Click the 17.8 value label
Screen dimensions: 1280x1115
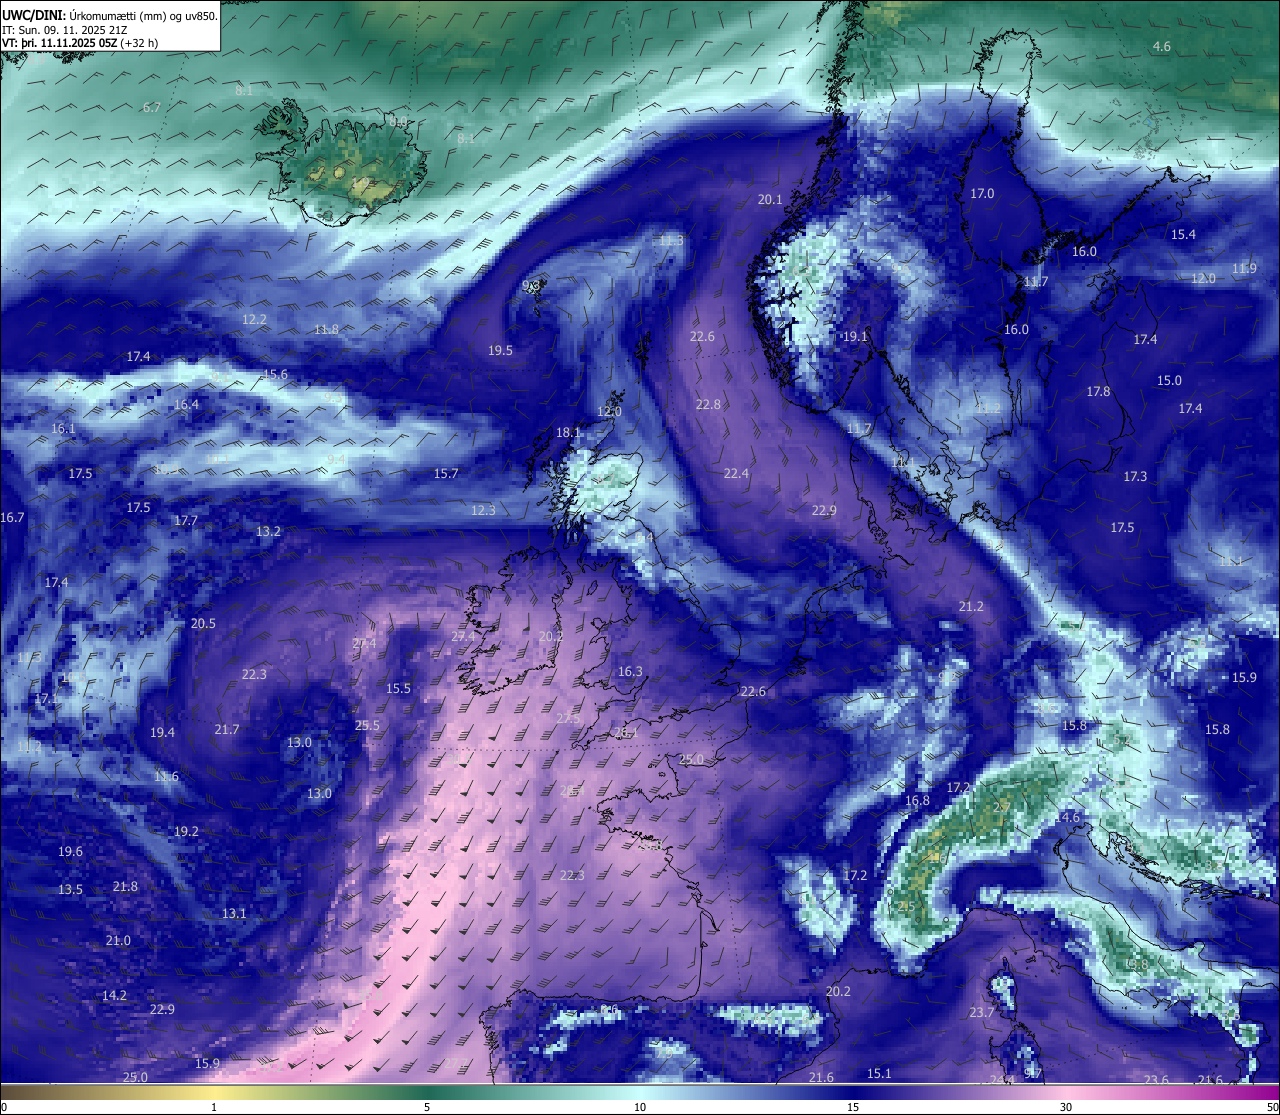tap(1098, 391)
